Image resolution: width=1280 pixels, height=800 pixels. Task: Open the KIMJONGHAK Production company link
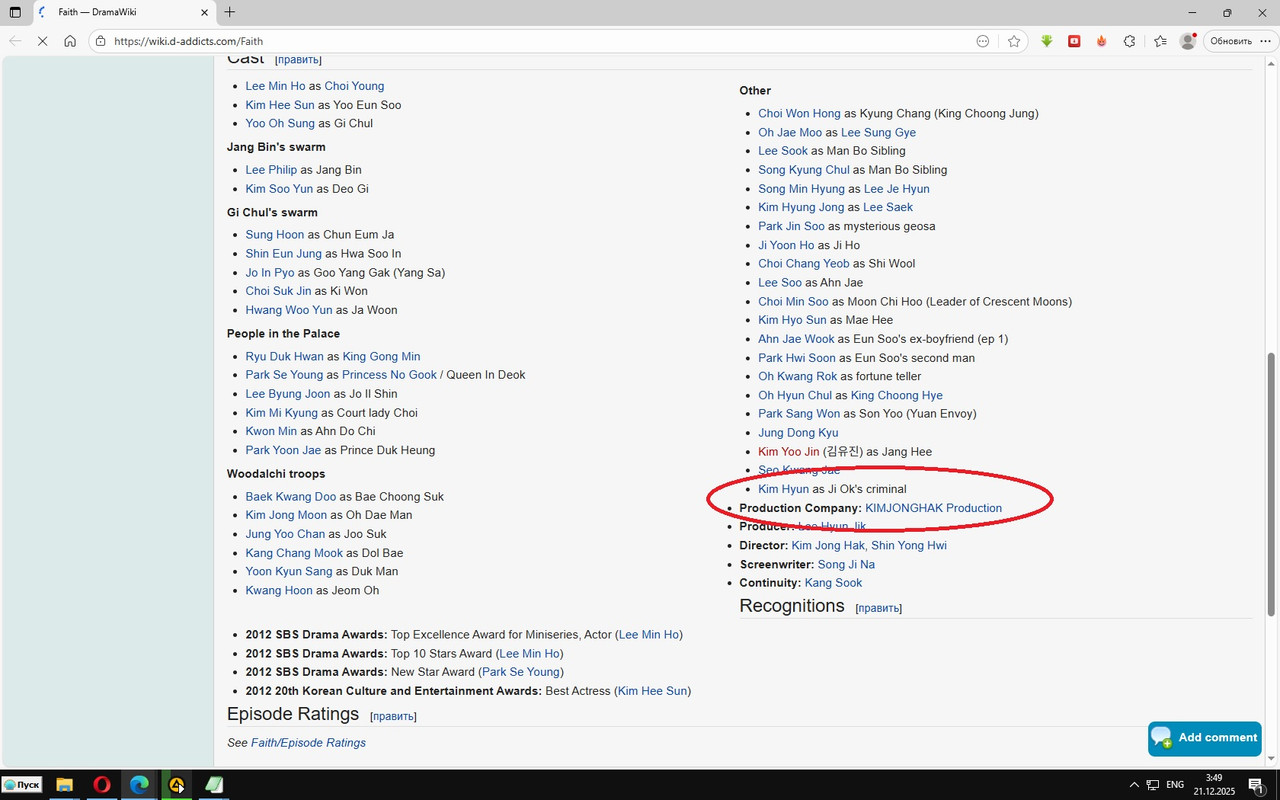(x=933, y=508)
